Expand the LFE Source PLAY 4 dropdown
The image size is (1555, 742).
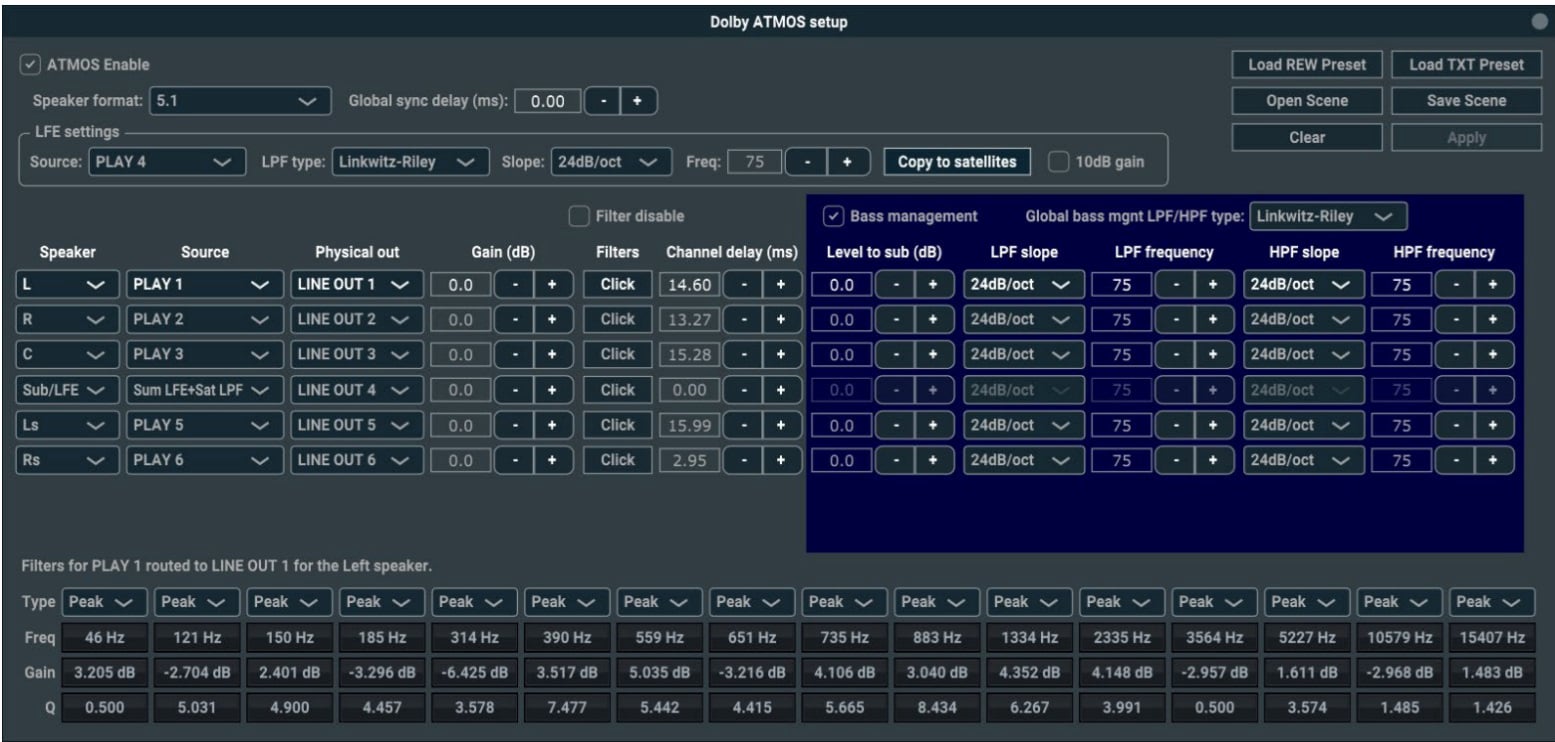tap(166, 162)
